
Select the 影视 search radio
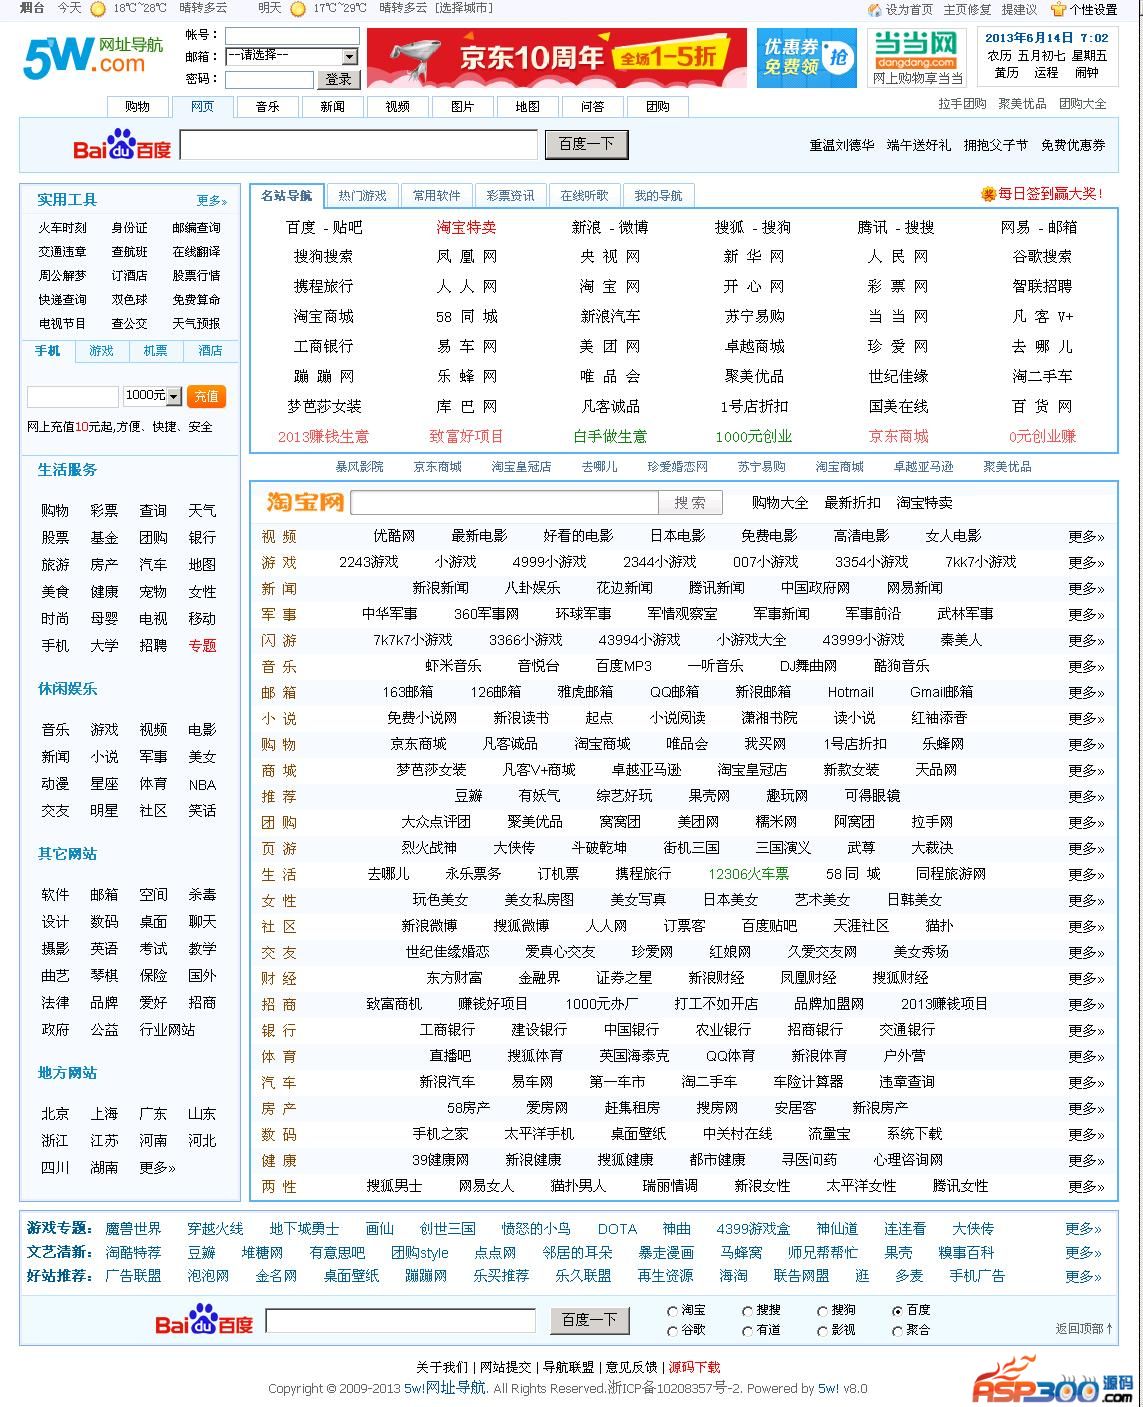click(822, 1331)
